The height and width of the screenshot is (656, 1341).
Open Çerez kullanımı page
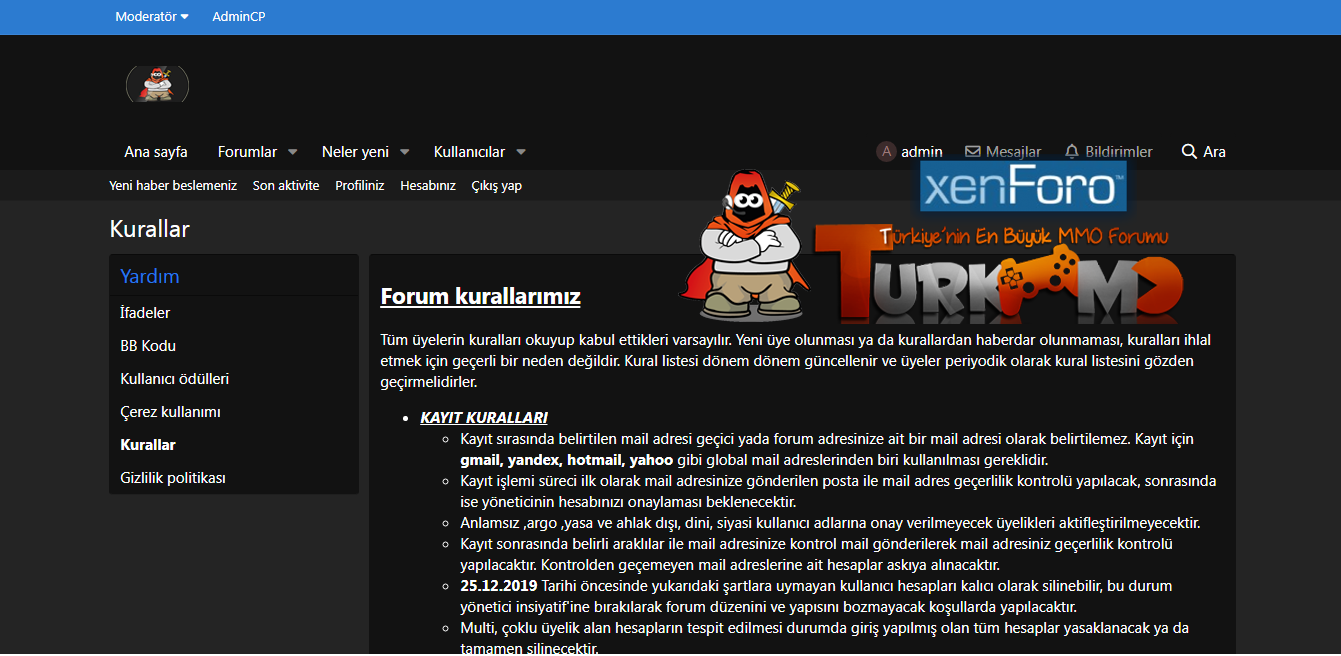point(170,412)
